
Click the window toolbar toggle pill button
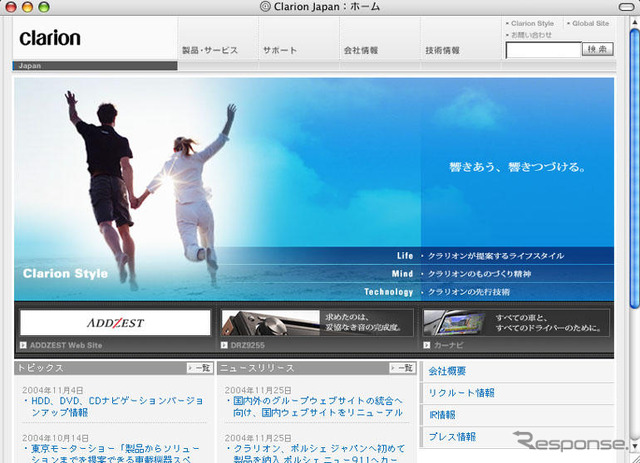(x=627, y=7)
